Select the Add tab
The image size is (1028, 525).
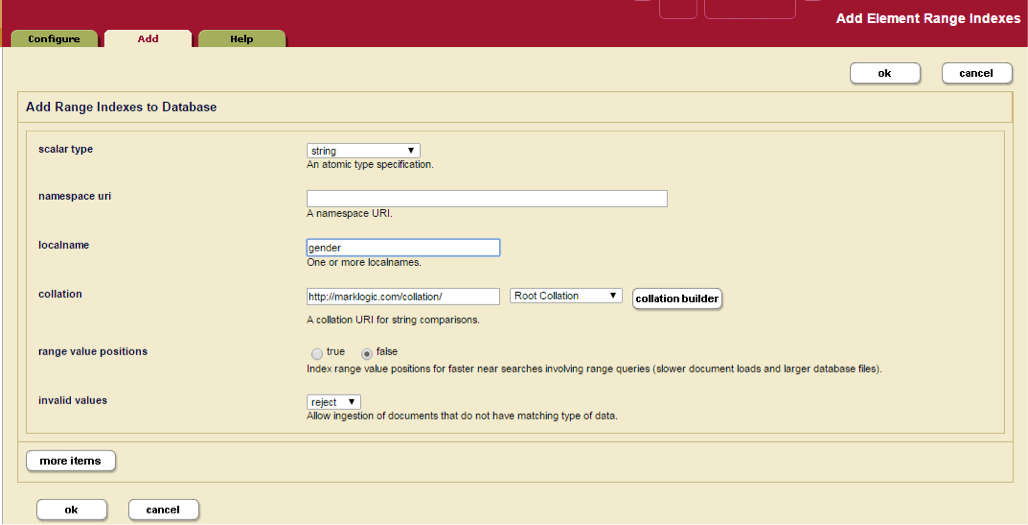tap(148, 39)
